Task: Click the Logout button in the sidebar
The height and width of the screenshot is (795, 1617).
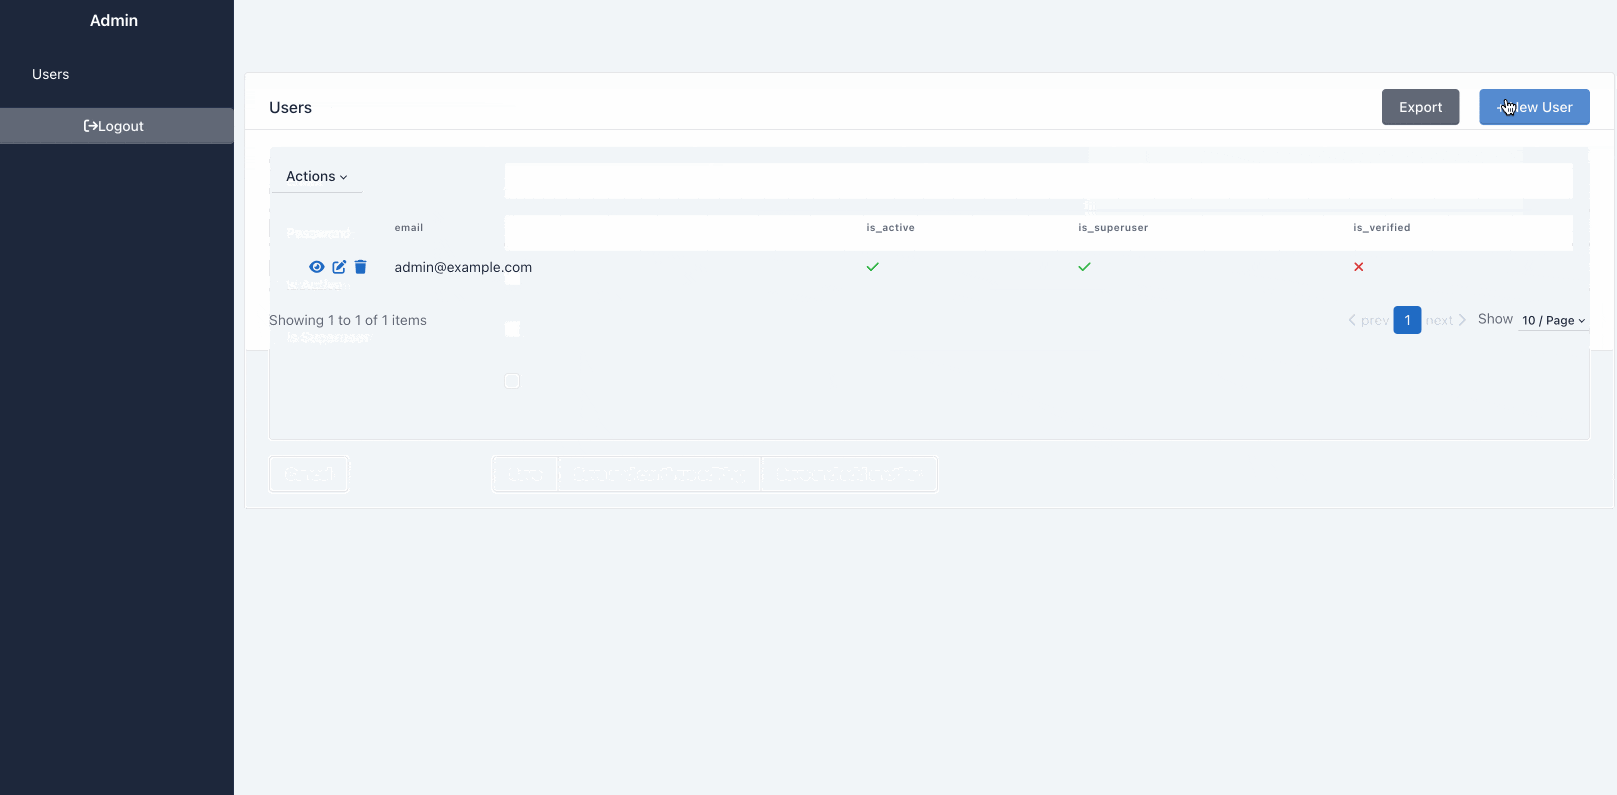Action: click(x=117, y=126)
